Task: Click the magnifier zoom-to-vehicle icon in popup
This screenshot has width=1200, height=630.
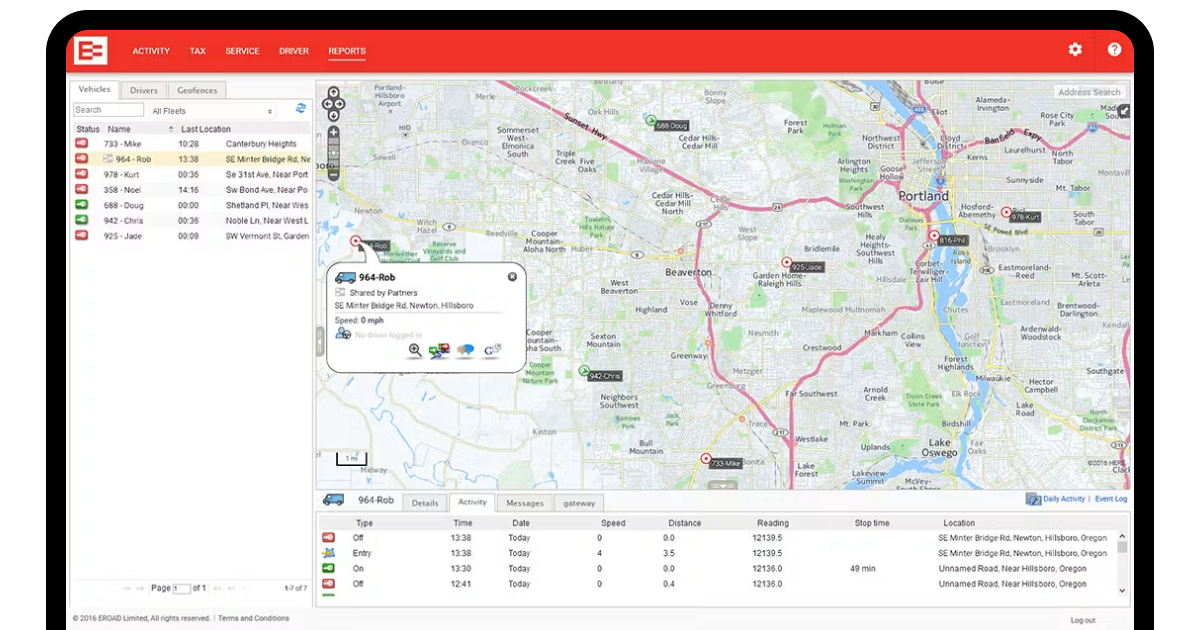Action: coord(414,351)
